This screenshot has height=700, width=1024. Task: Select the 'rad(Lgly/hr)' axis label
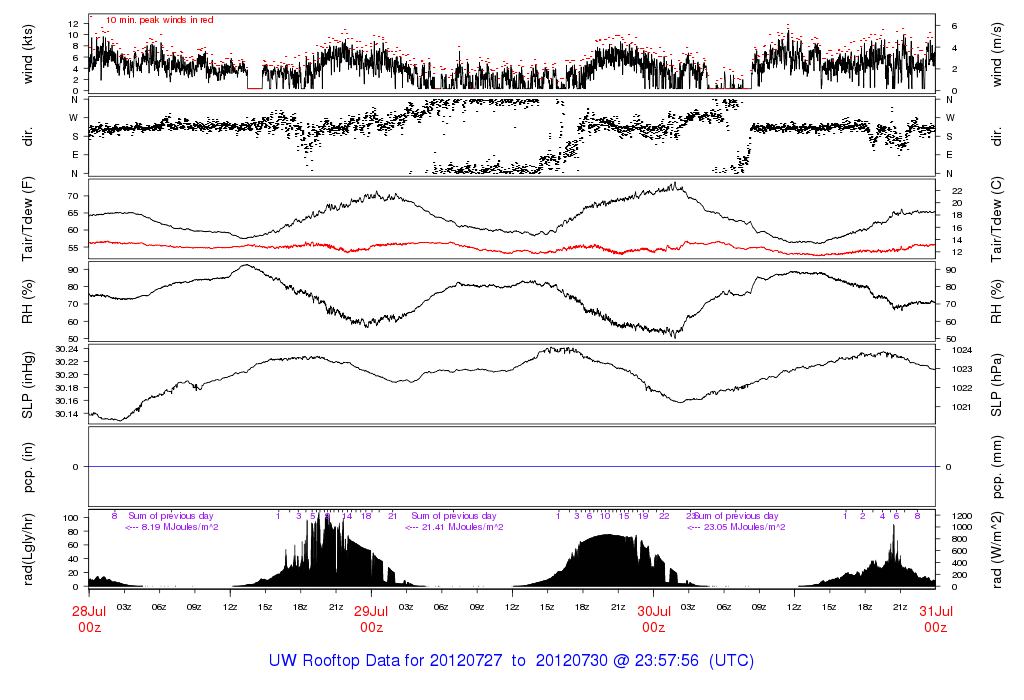(x=27, y=549)
